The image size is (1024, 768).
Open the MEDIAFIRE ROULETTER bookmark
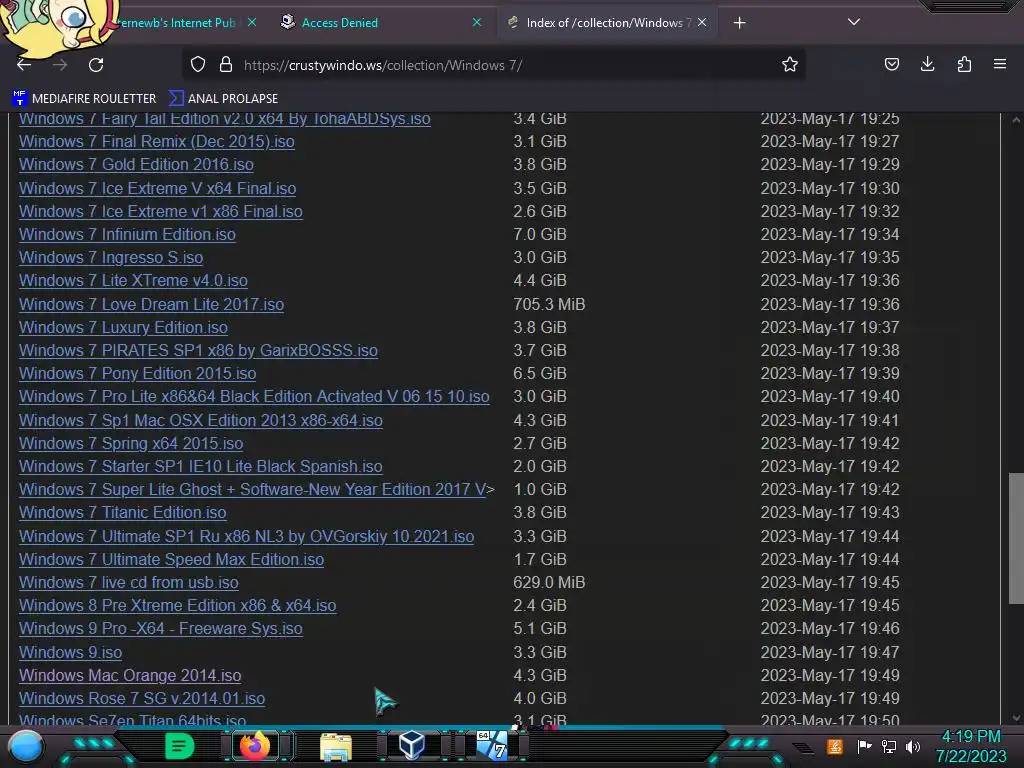(84, 99)
